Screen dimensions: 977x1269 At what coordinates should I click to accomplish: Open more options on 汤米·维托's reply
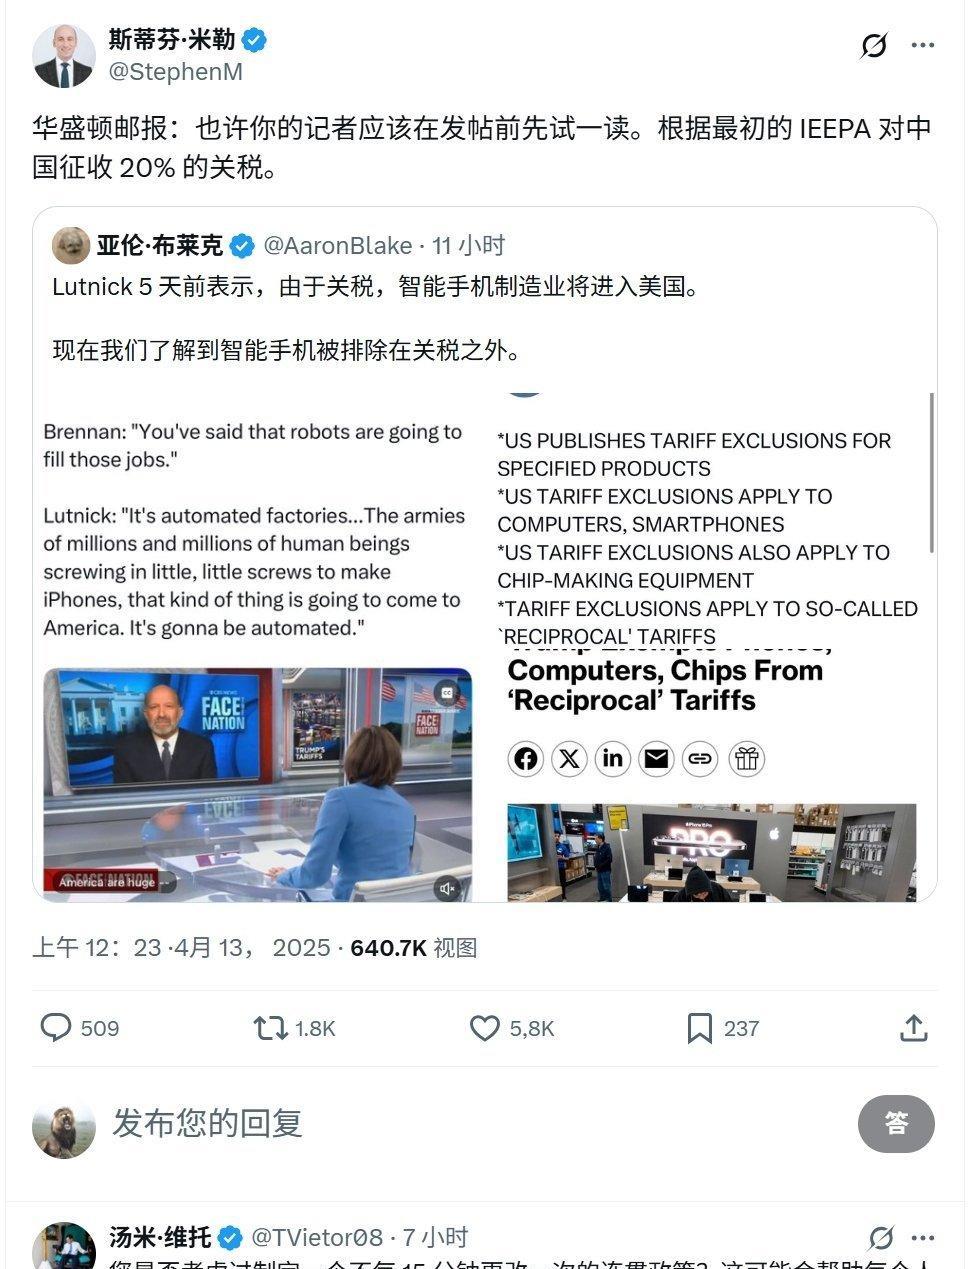point(923,1238)
